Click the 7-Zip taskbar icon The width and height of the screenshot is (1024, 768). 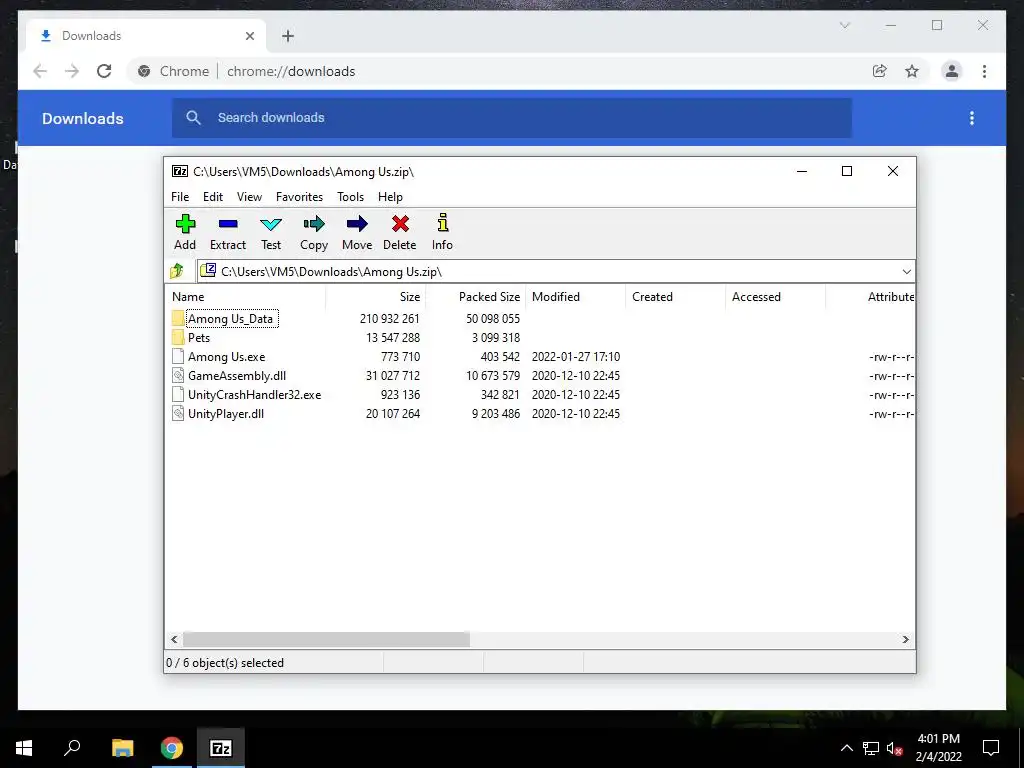(220, 748)
